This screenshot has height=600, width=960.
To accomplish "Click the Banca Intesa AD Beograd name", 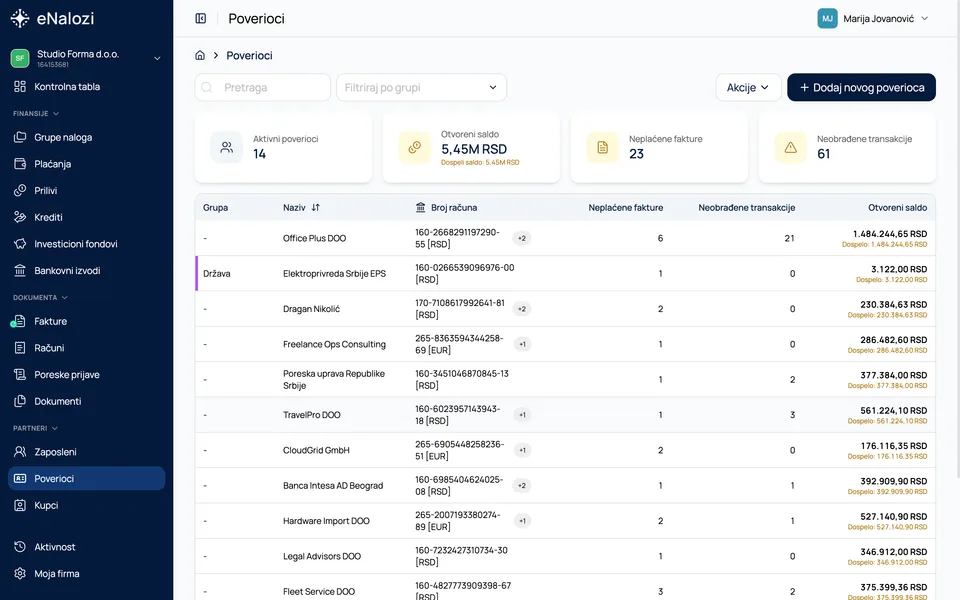I will [x=333, y=486].
